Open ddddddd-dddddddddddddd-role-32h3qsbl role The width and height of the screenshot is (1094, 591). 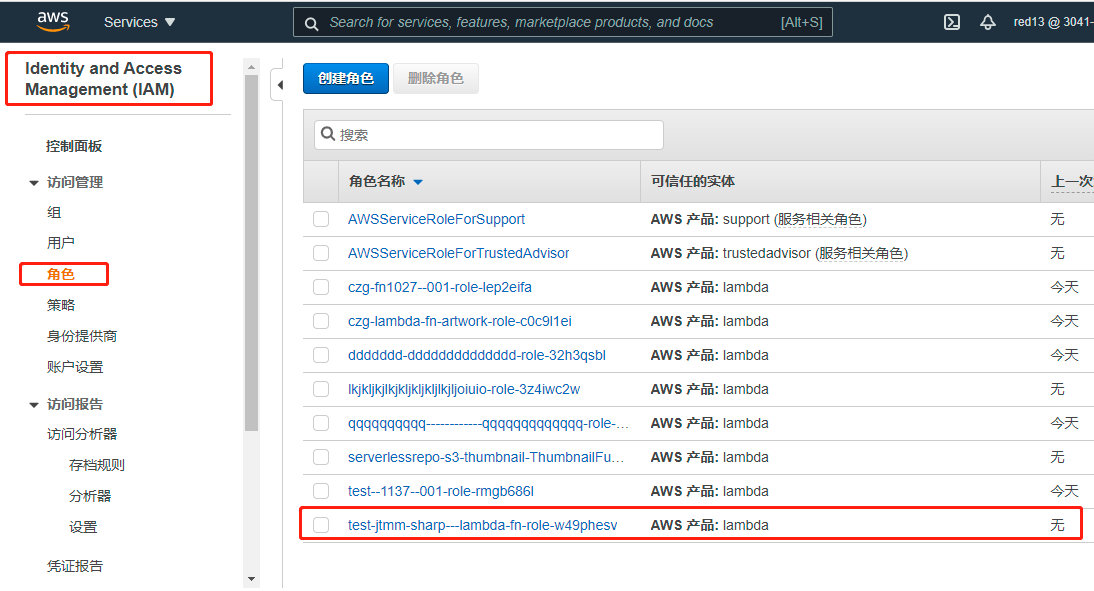tap(477, 355)
